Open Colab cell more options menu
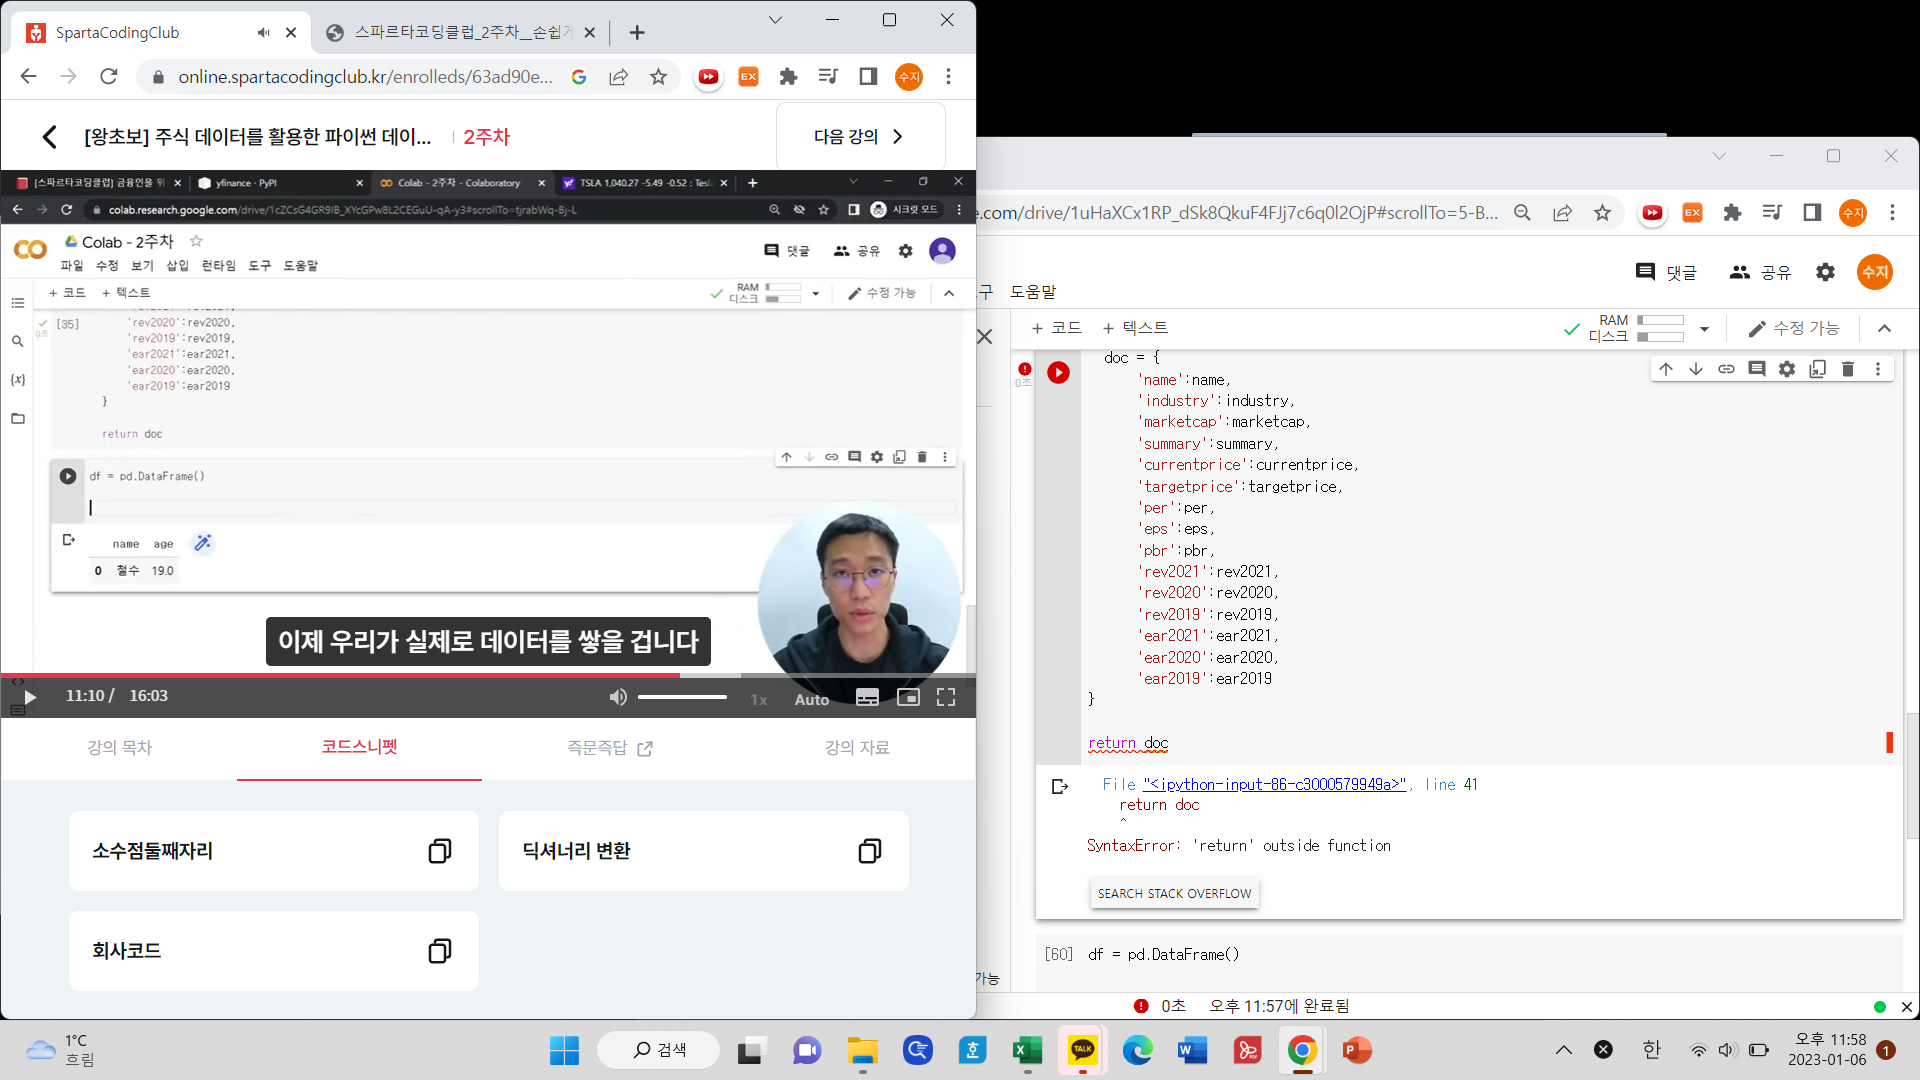This screenshot has height=1080, width=1920. click(1878, 369)
